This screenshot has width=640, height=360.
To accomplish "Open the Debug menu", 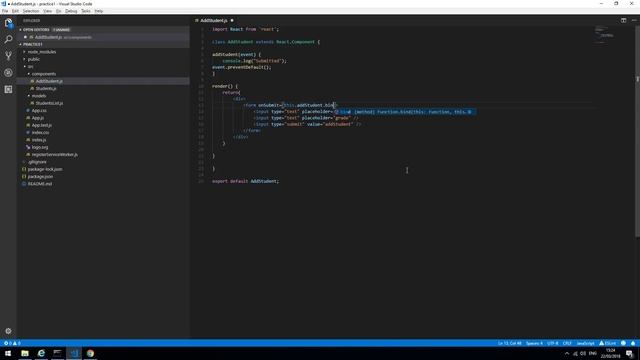I will (x=71, y=11).
